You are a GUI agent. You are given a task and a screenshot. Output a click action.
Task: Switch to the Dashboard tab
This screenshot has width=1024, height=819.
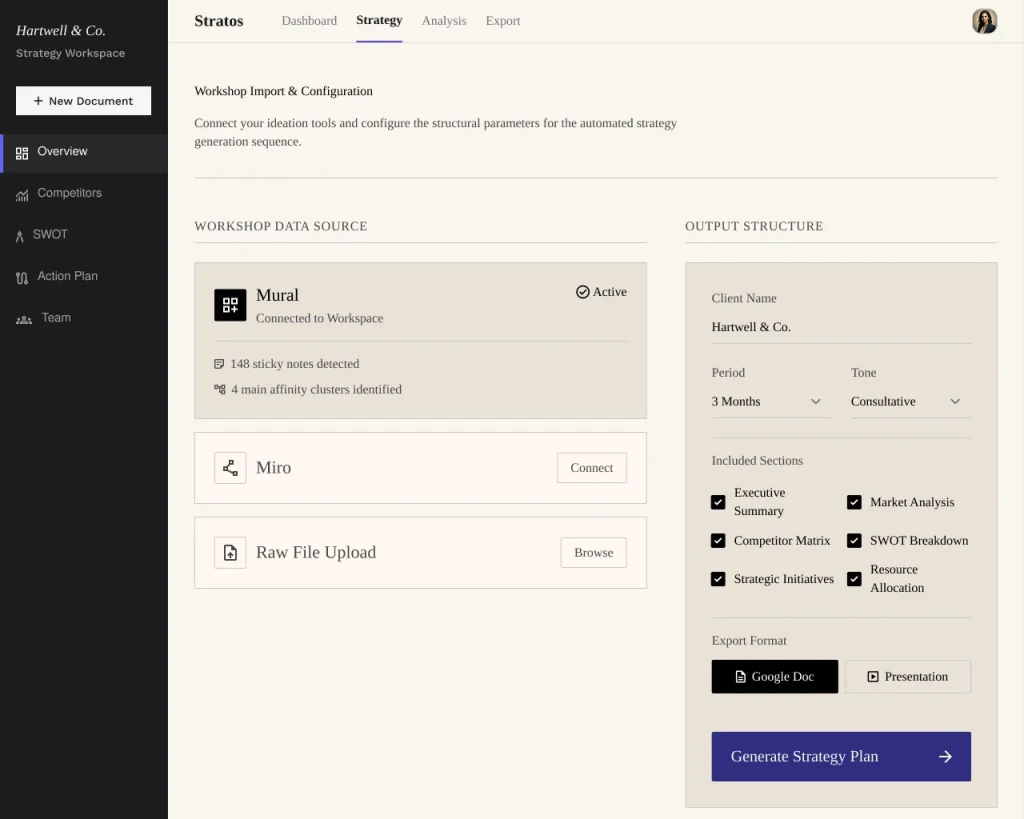[x=310, y=21]
